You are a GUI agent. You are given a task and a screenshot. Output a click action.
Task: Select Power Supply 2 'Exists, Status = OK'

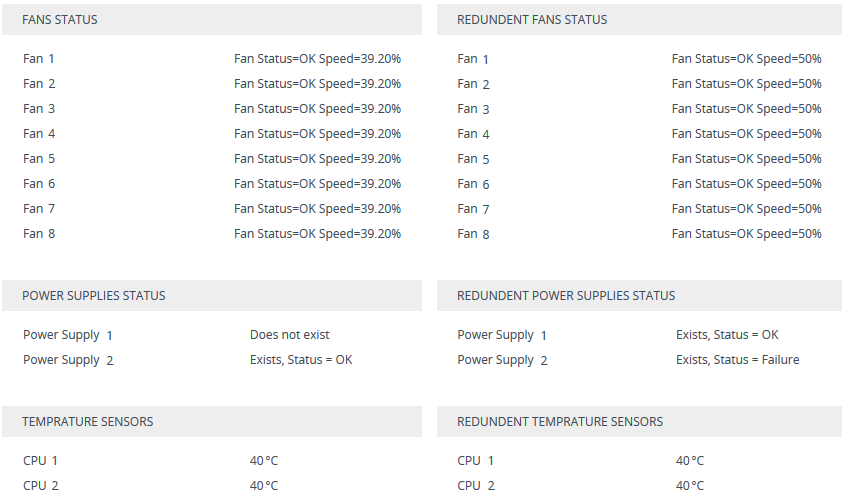click(301, 360)
